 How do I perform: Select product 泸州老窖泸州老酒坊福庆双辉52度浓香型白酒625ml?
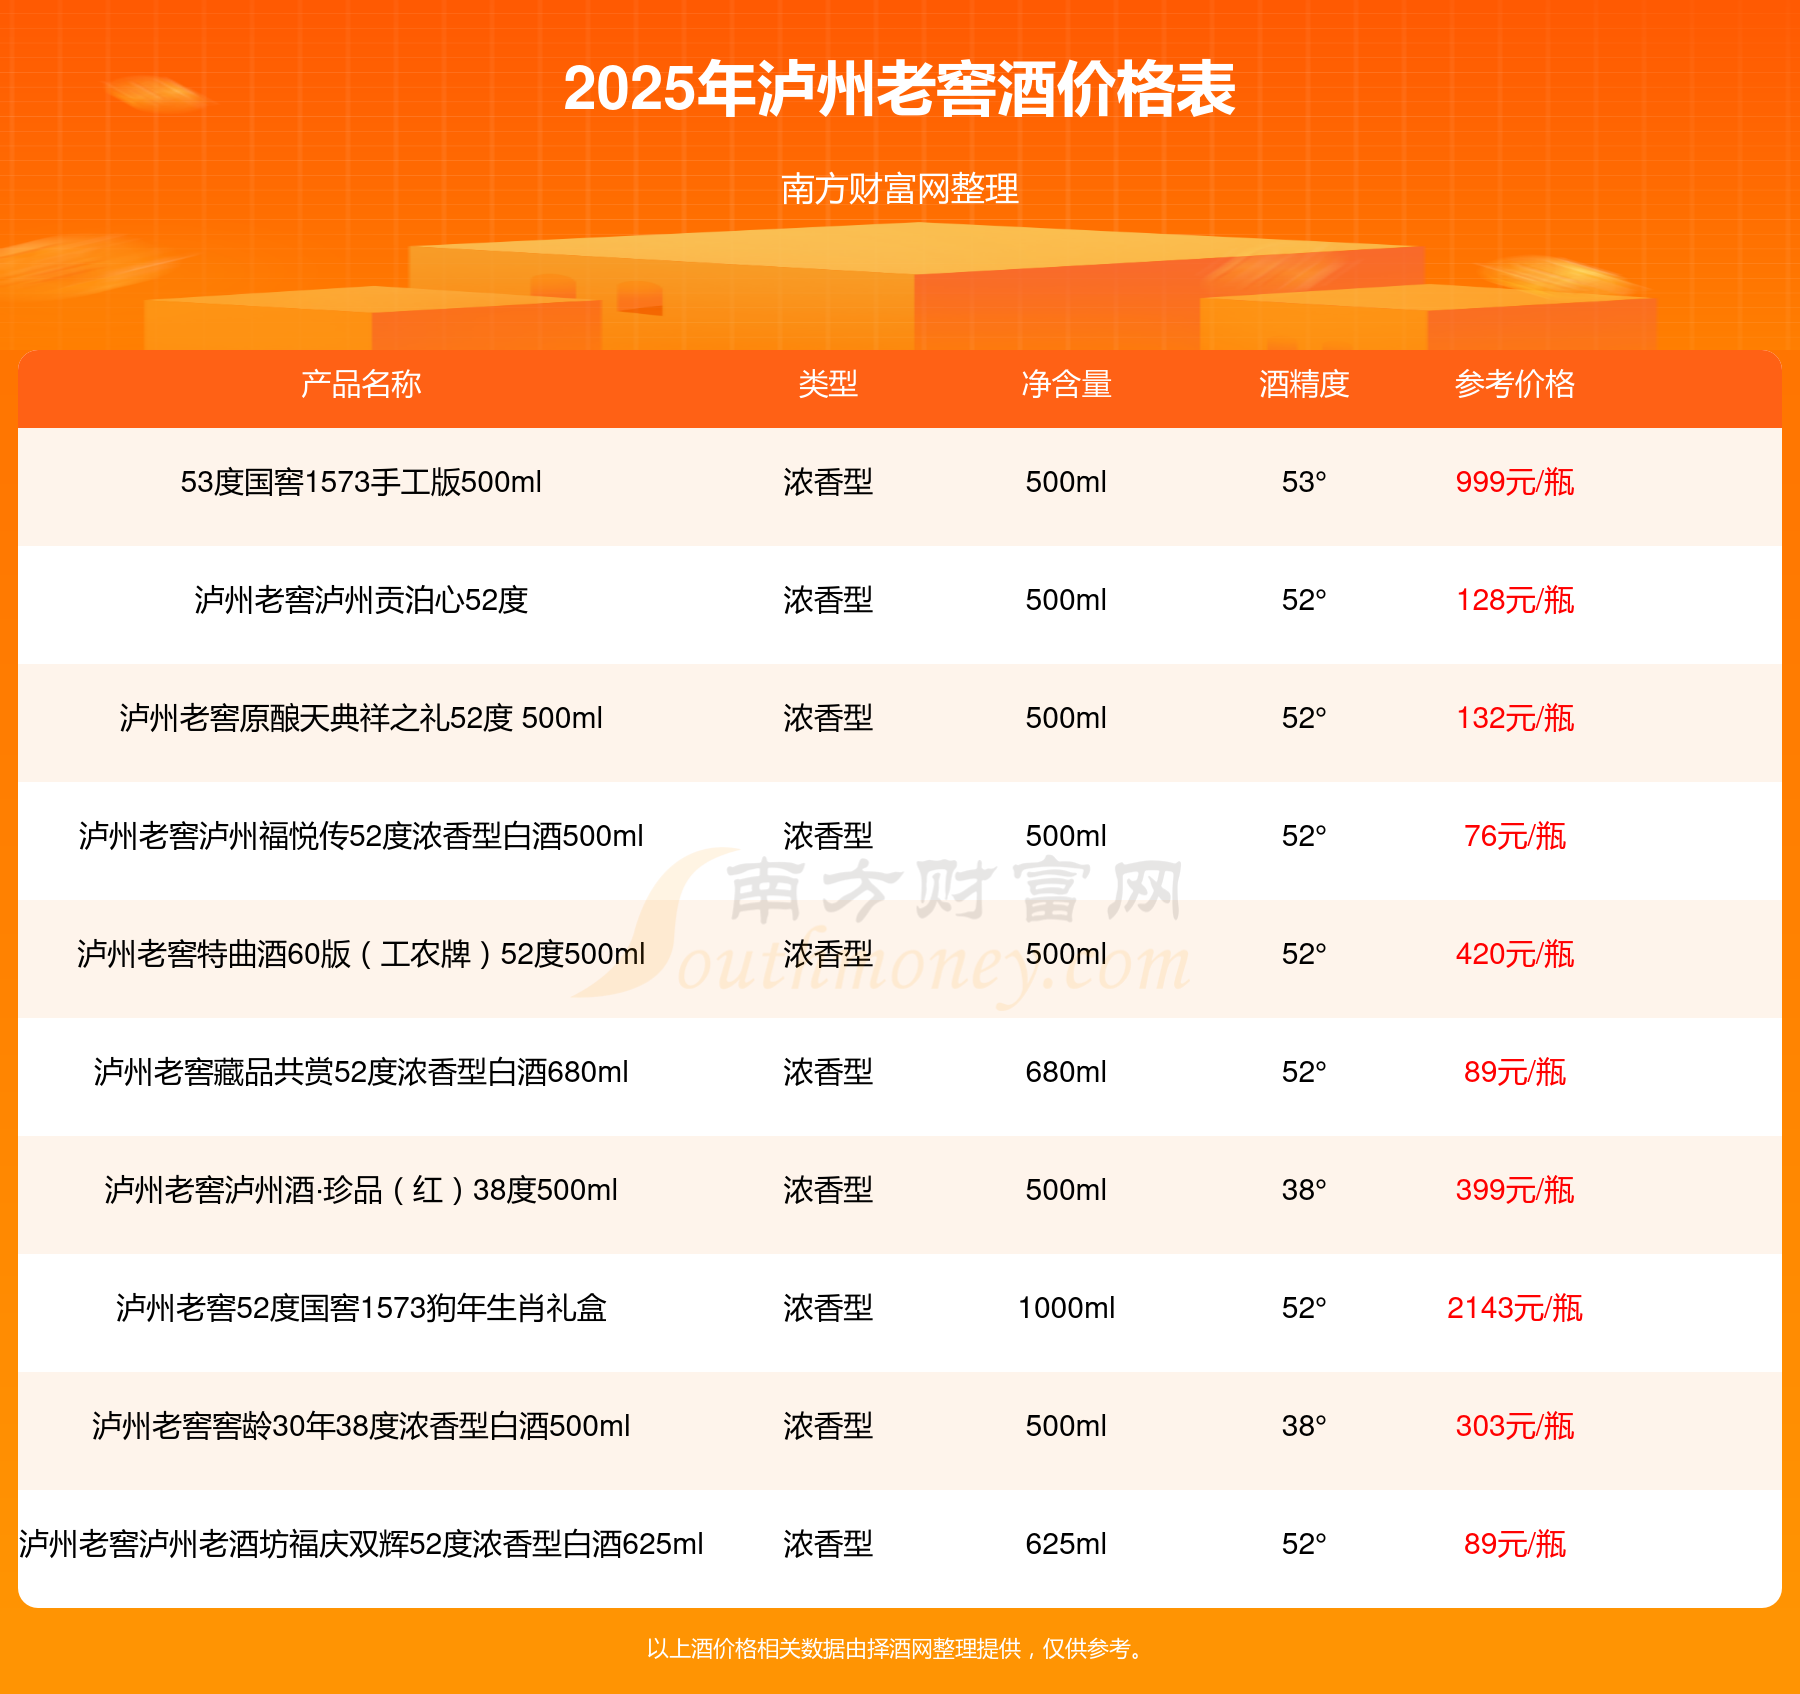tap(361, 1544)
